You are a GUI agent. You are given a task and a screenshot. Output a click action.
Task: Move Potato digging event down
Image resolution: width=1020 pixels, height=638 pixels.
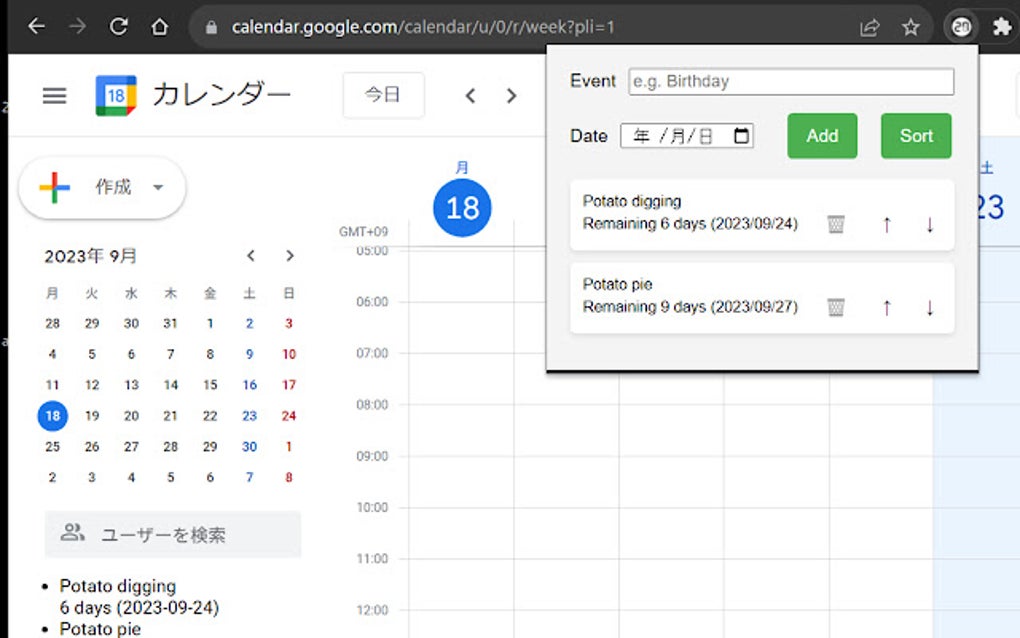pos(930,224)
